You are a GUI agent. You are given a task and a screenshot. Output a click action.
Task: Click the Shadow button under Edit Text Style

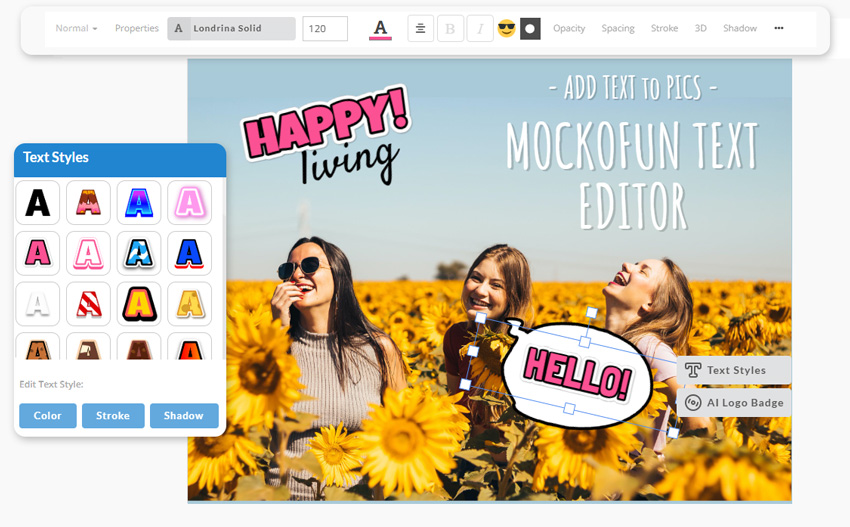coord(184,416)
